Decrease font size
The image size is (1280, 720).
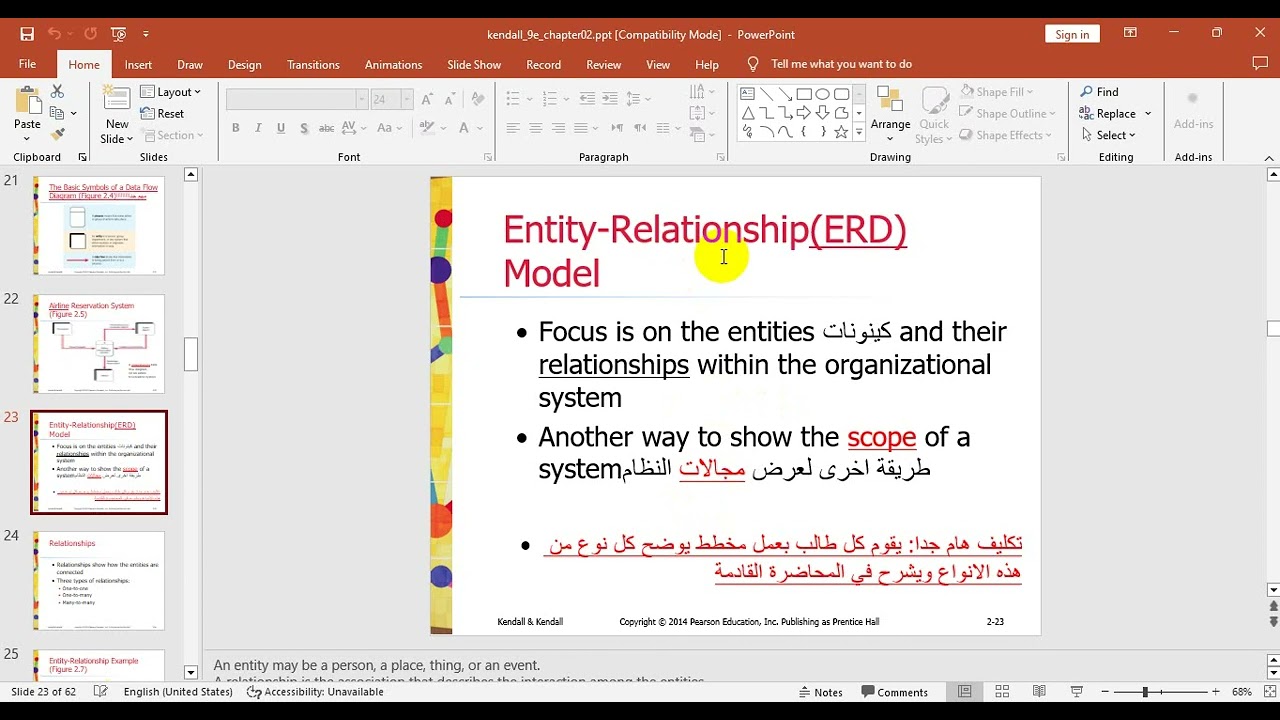click(449, 99)
